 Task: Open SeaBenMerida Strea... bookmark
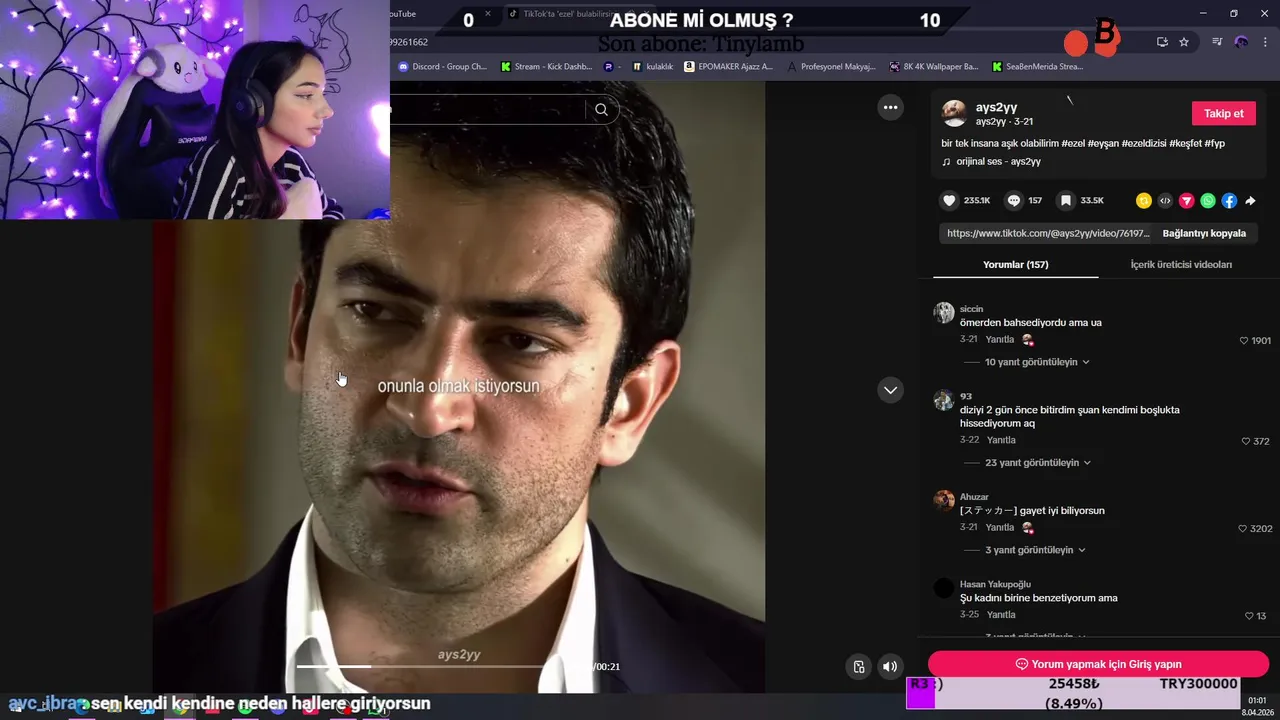tap(1037, 67)
